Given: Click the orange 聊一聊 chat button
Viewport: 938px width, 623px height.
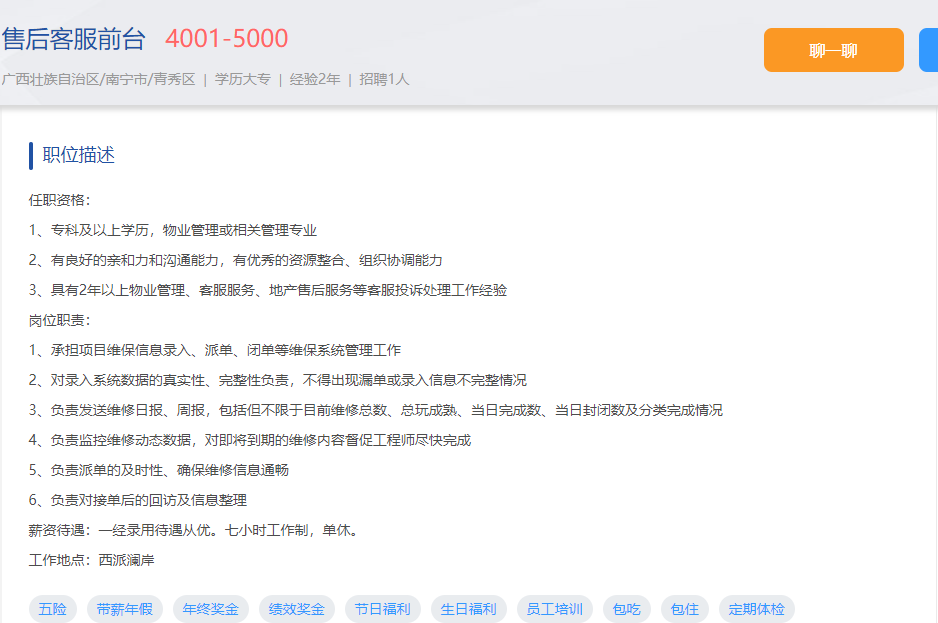Looking at the screenshot, I should pos(833,50).
